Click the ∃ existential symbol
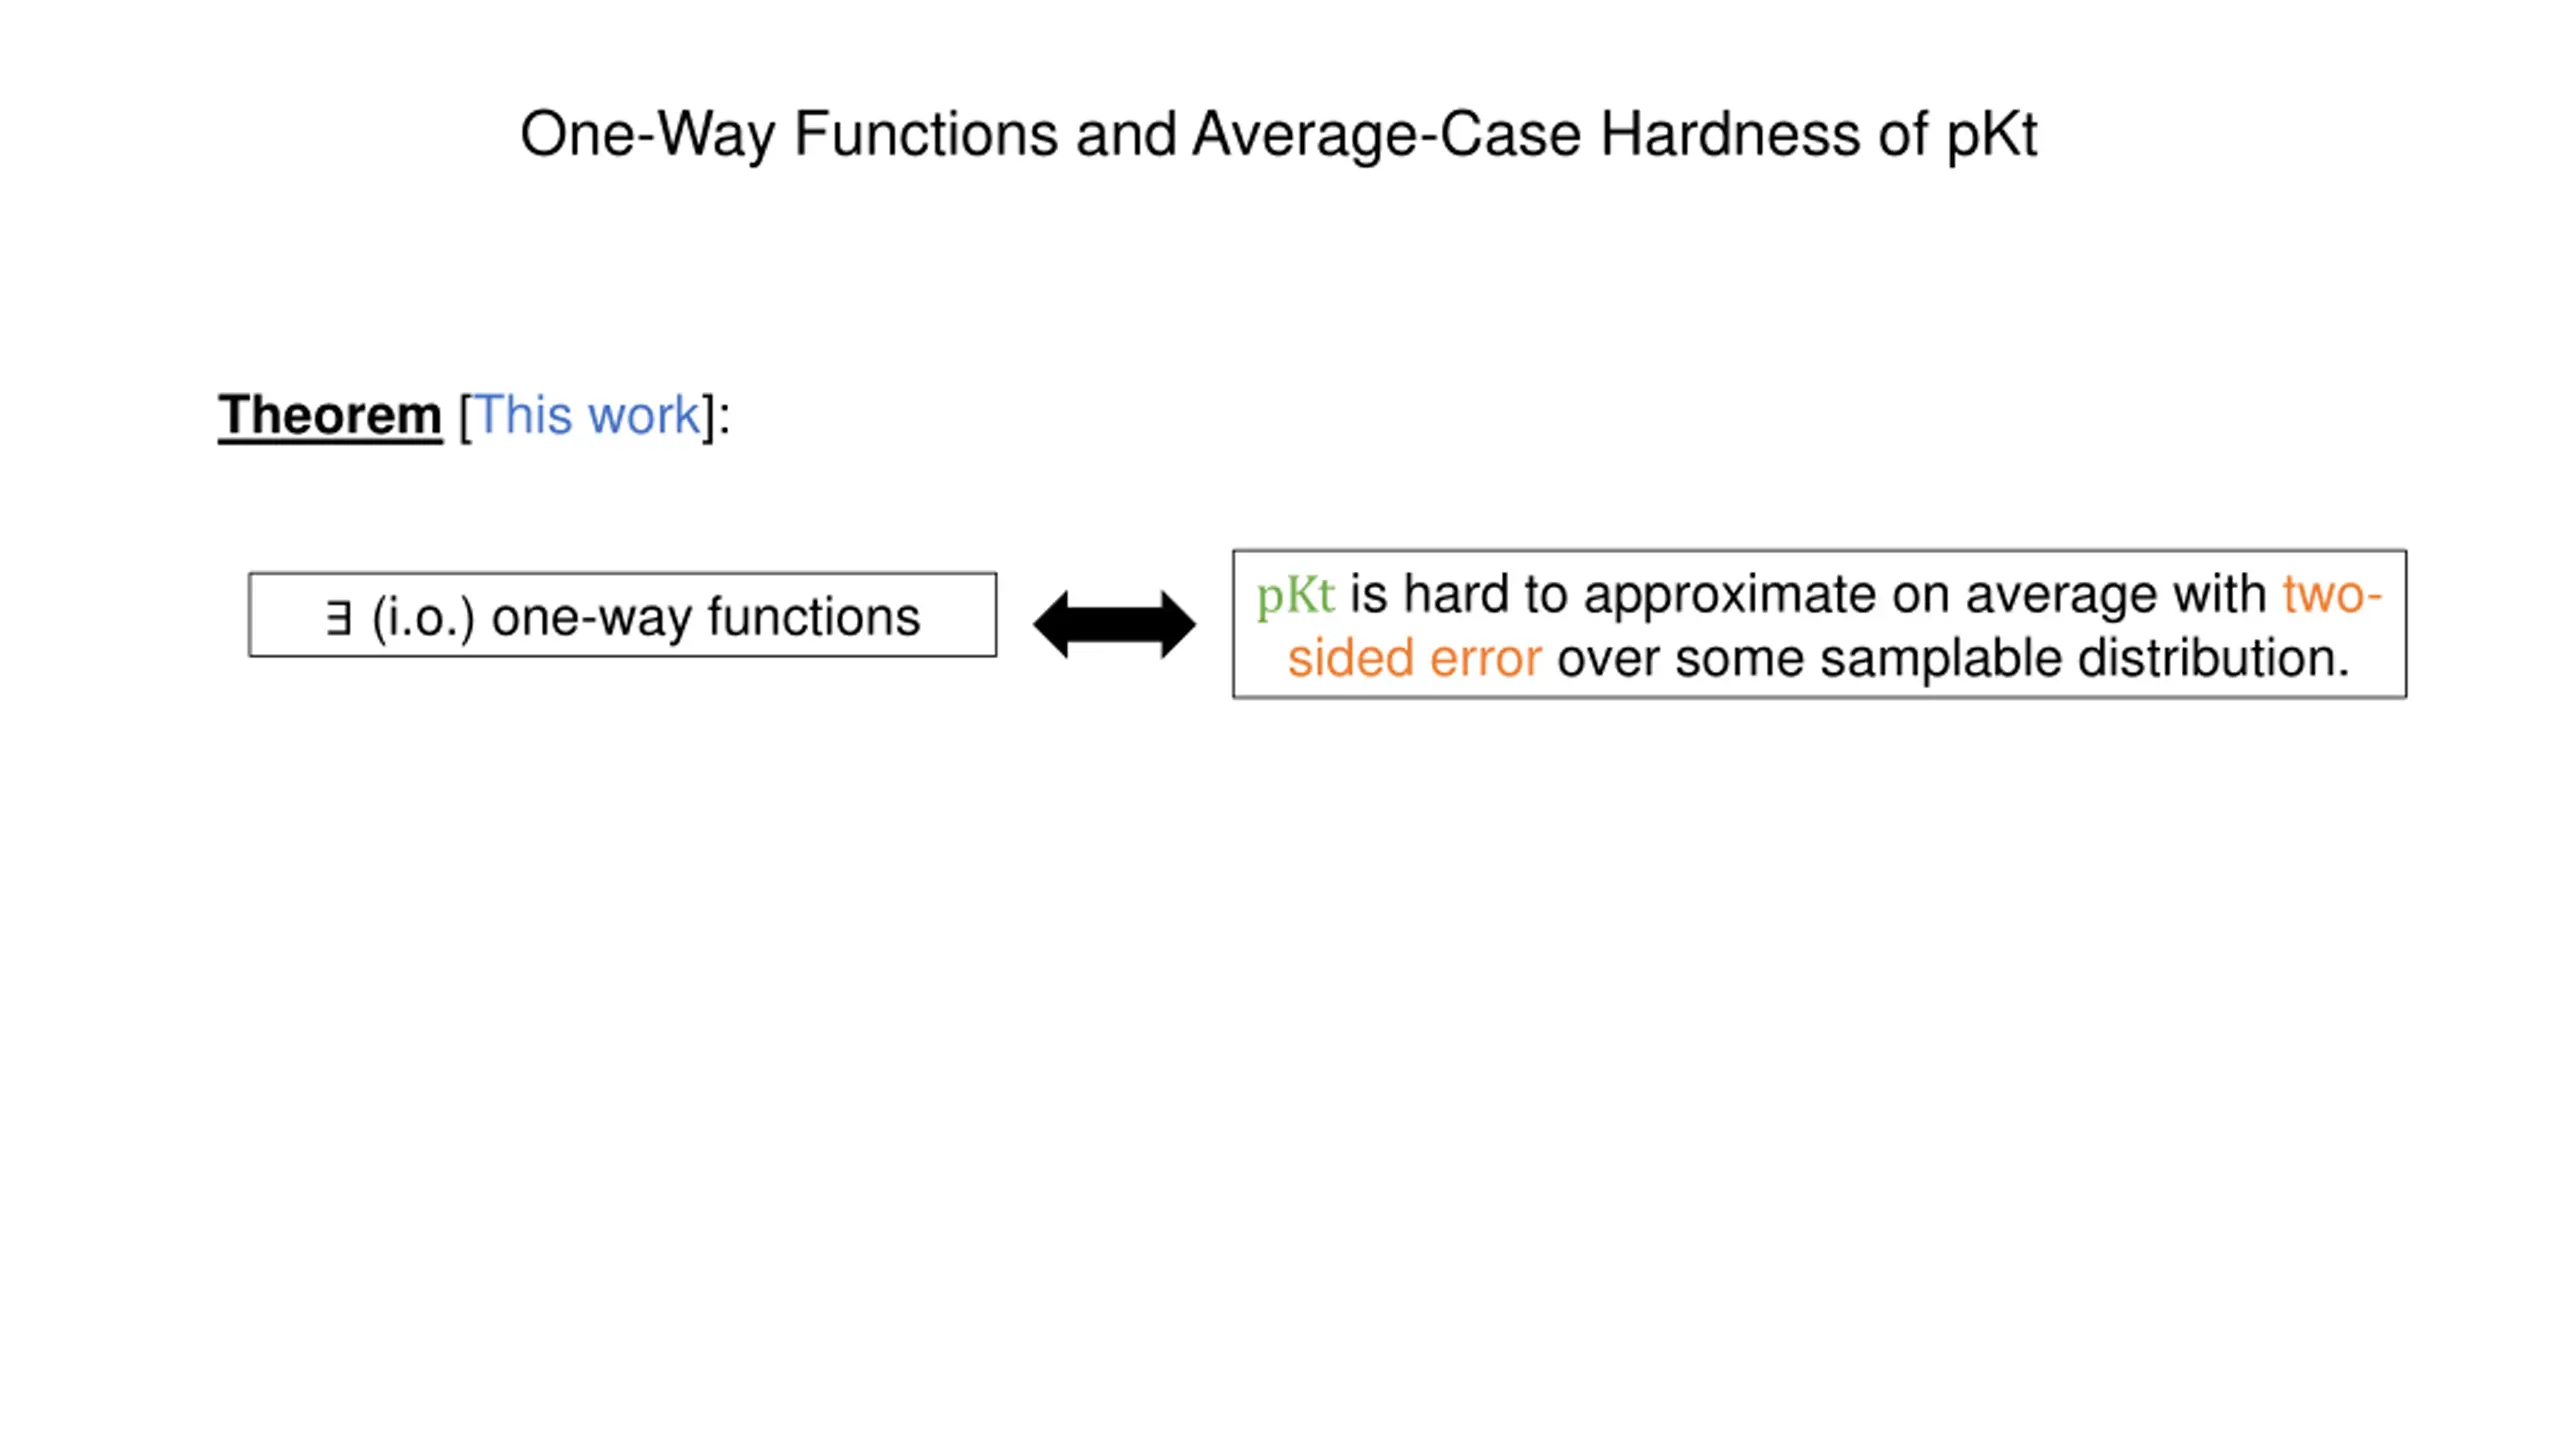The height and width of the screenshot is (1440, 2560). (339, 617)
